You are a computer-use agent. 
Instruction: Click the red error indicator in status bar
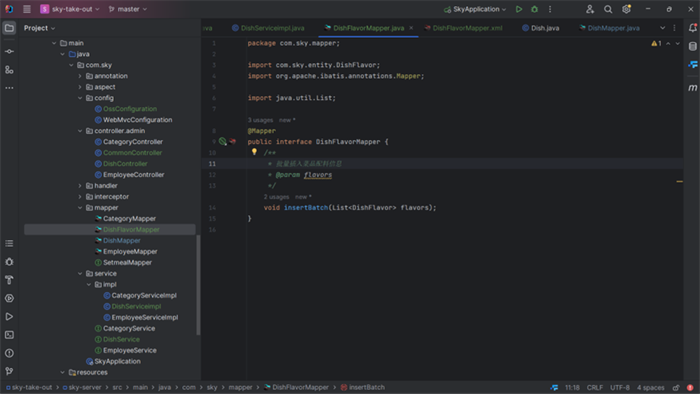click(690, 387)
